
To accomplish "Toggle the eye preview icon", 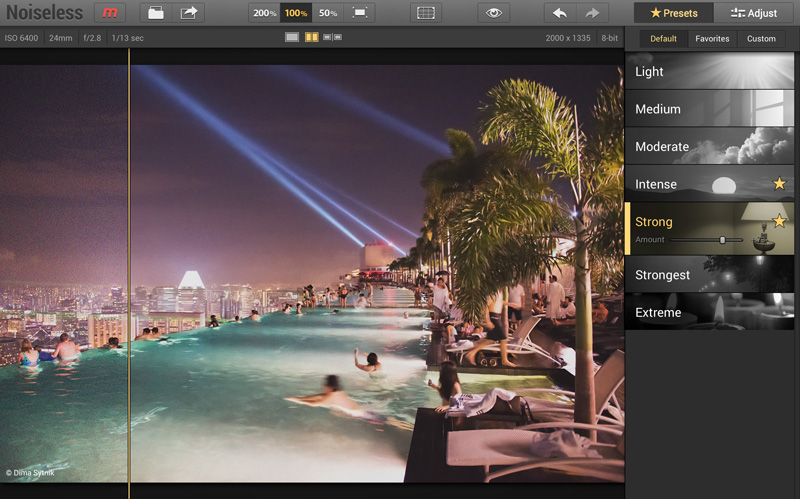I will (493, 13).
